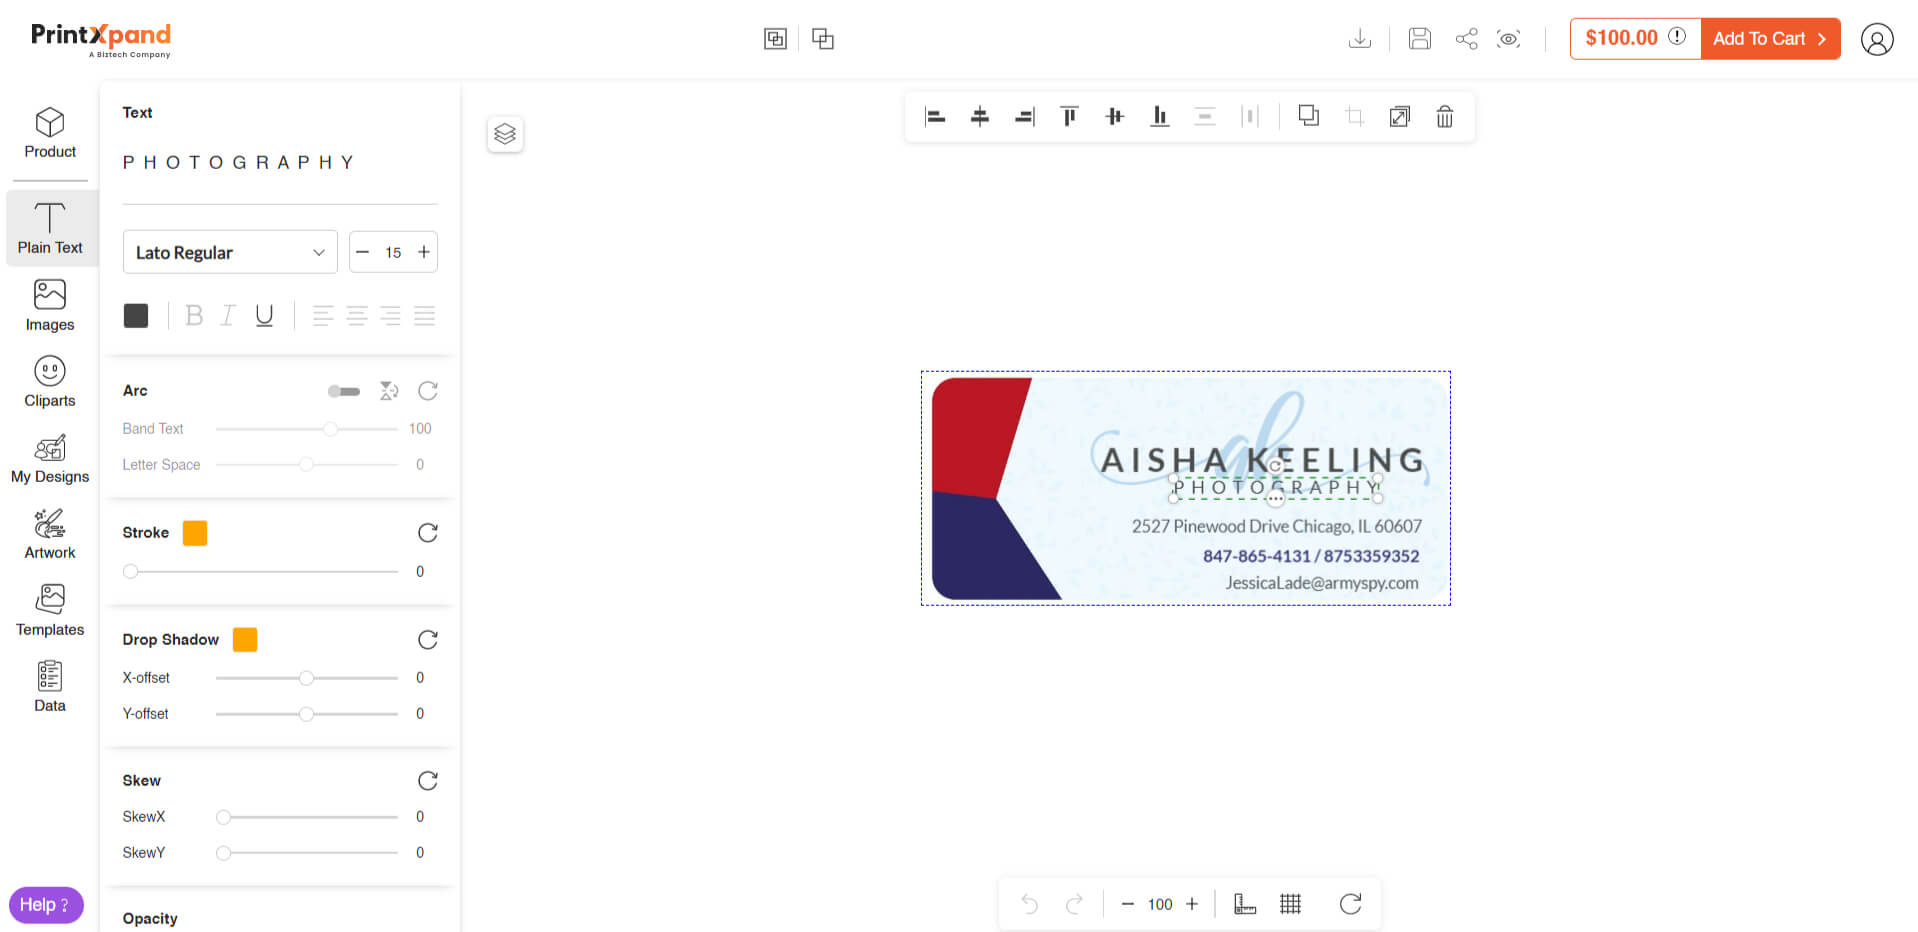Enable the Arc text toggle
The width and height of the screenshot is (1918, 932).
(x=343, y=391)
